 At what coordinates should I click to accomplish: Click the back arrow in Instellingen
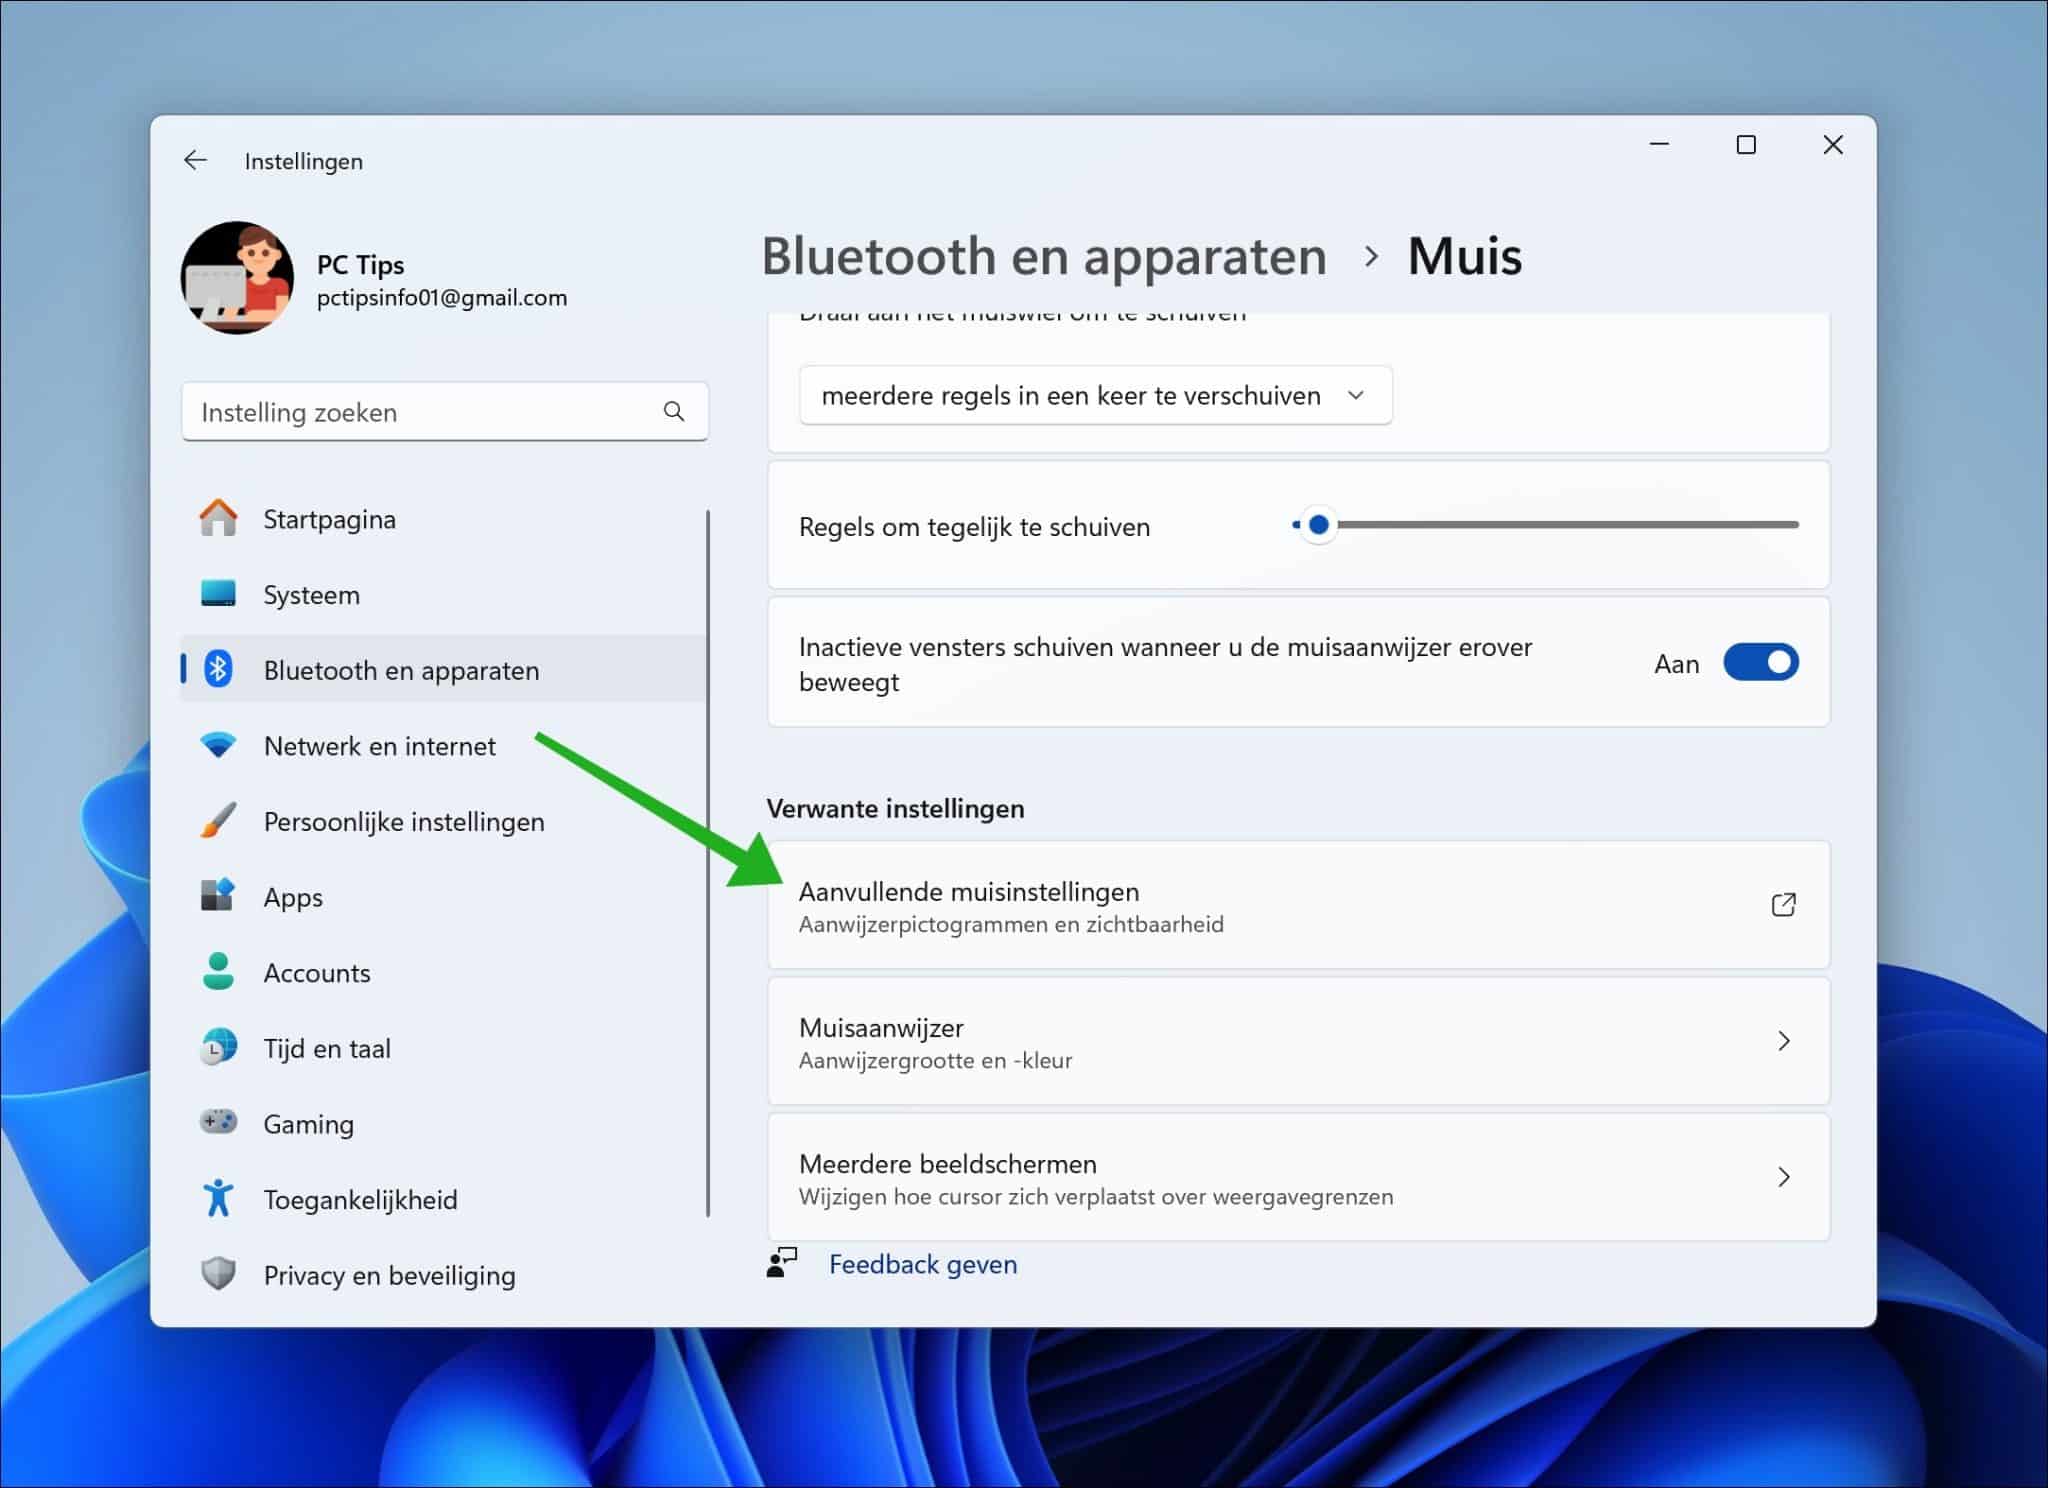coord(196,160)
